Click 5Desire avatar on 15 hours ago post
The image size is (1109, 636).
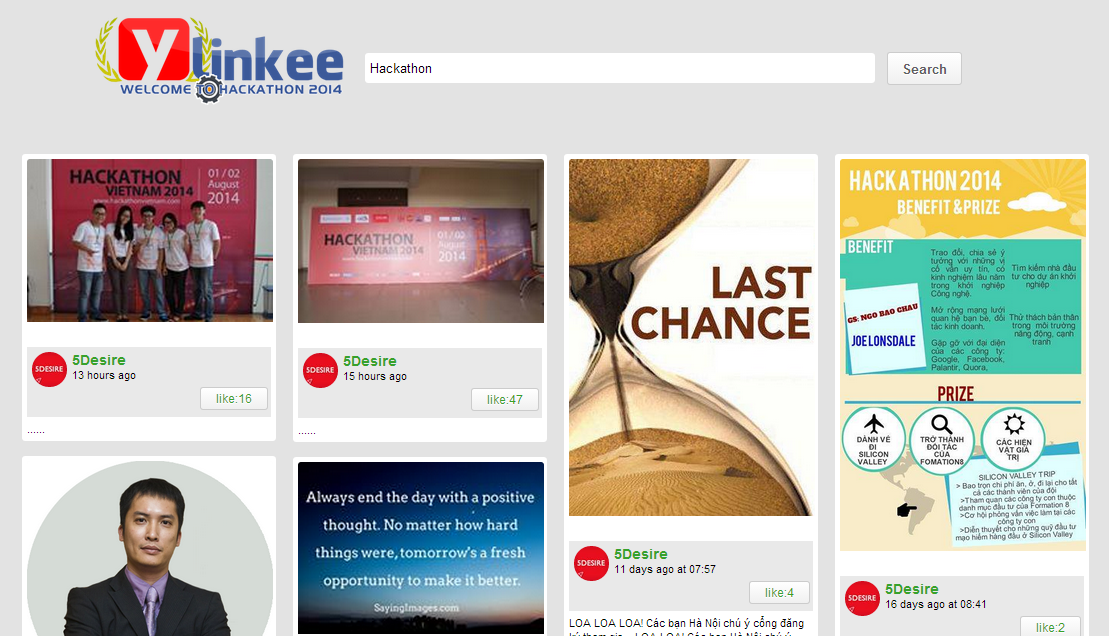coord(320,370)
